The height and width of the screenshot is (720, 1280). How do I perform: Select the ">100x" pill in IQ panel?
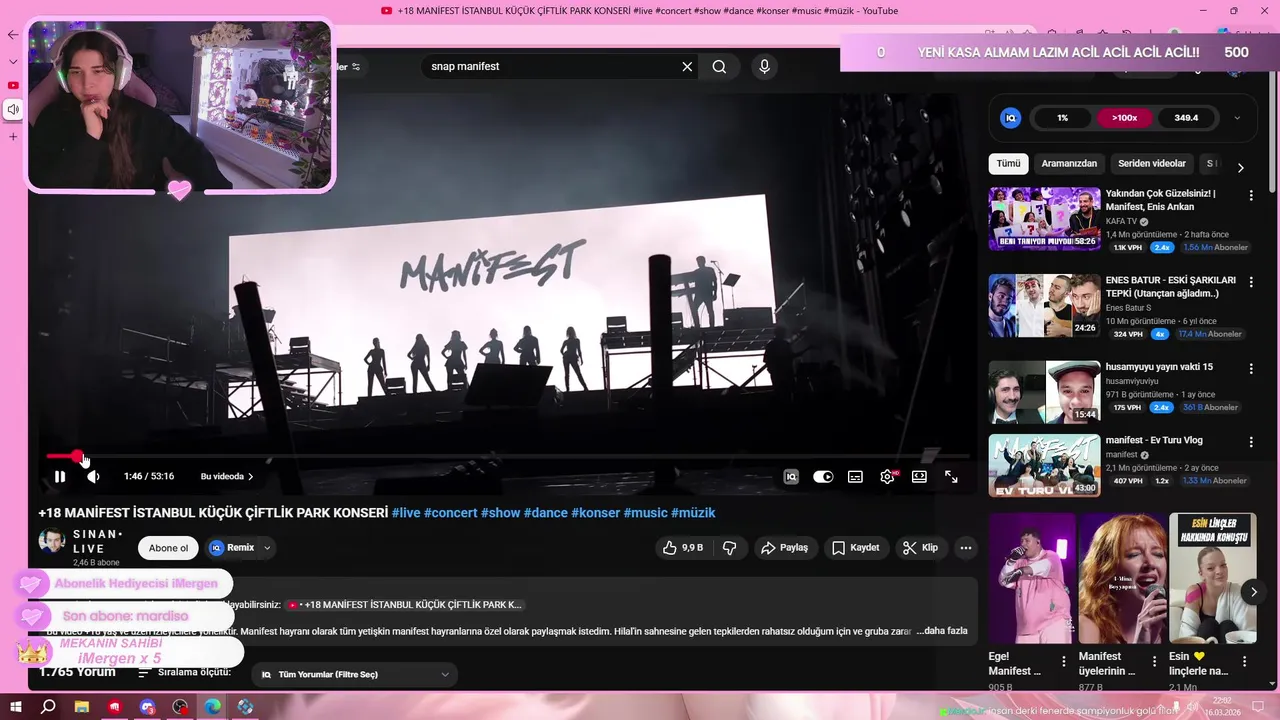click(1124, 118)
